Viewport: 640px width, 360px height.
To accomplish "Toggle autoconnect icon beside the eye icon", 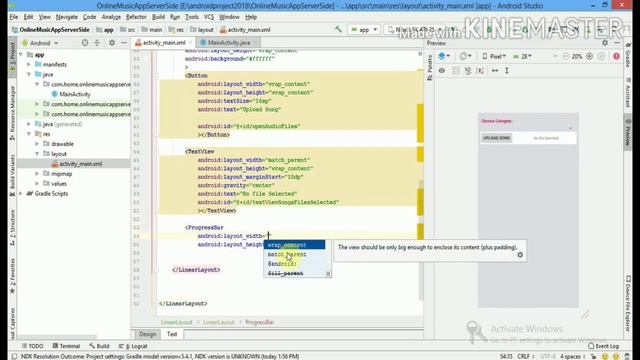I will click(x=456, y=71).
